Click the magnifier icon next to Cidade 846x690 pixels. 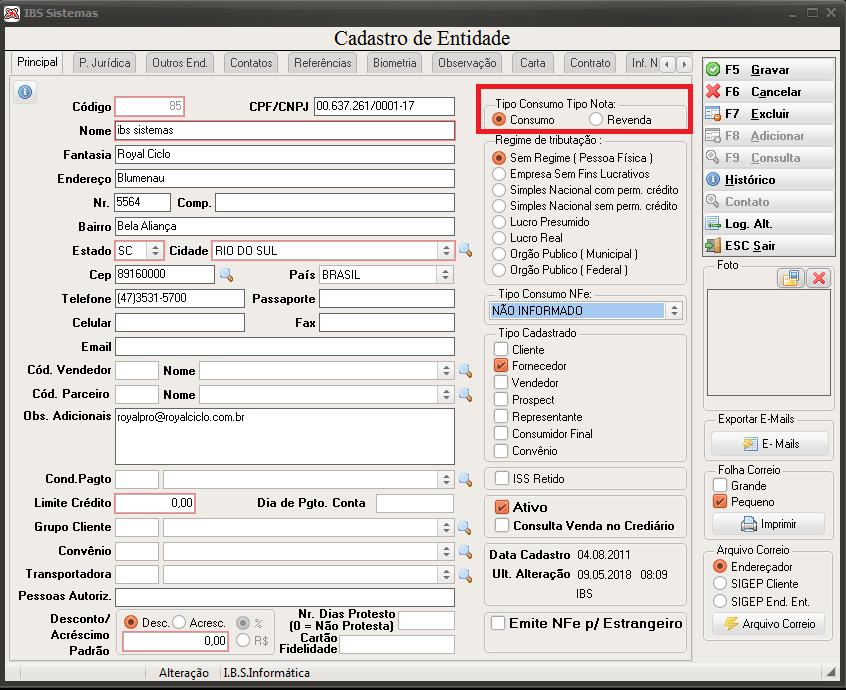465,250
